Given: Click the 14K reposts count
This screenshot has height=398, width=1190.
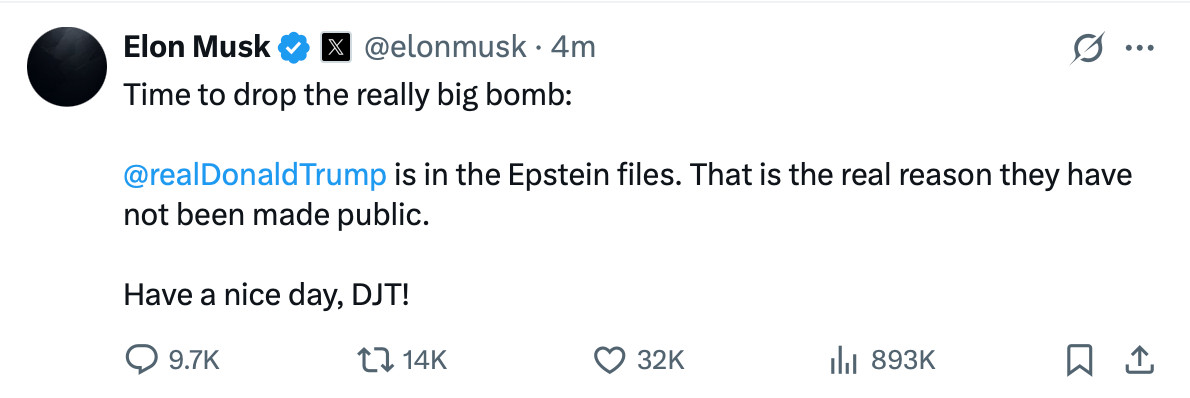Looking at the screenshot, I should [425, 360].
